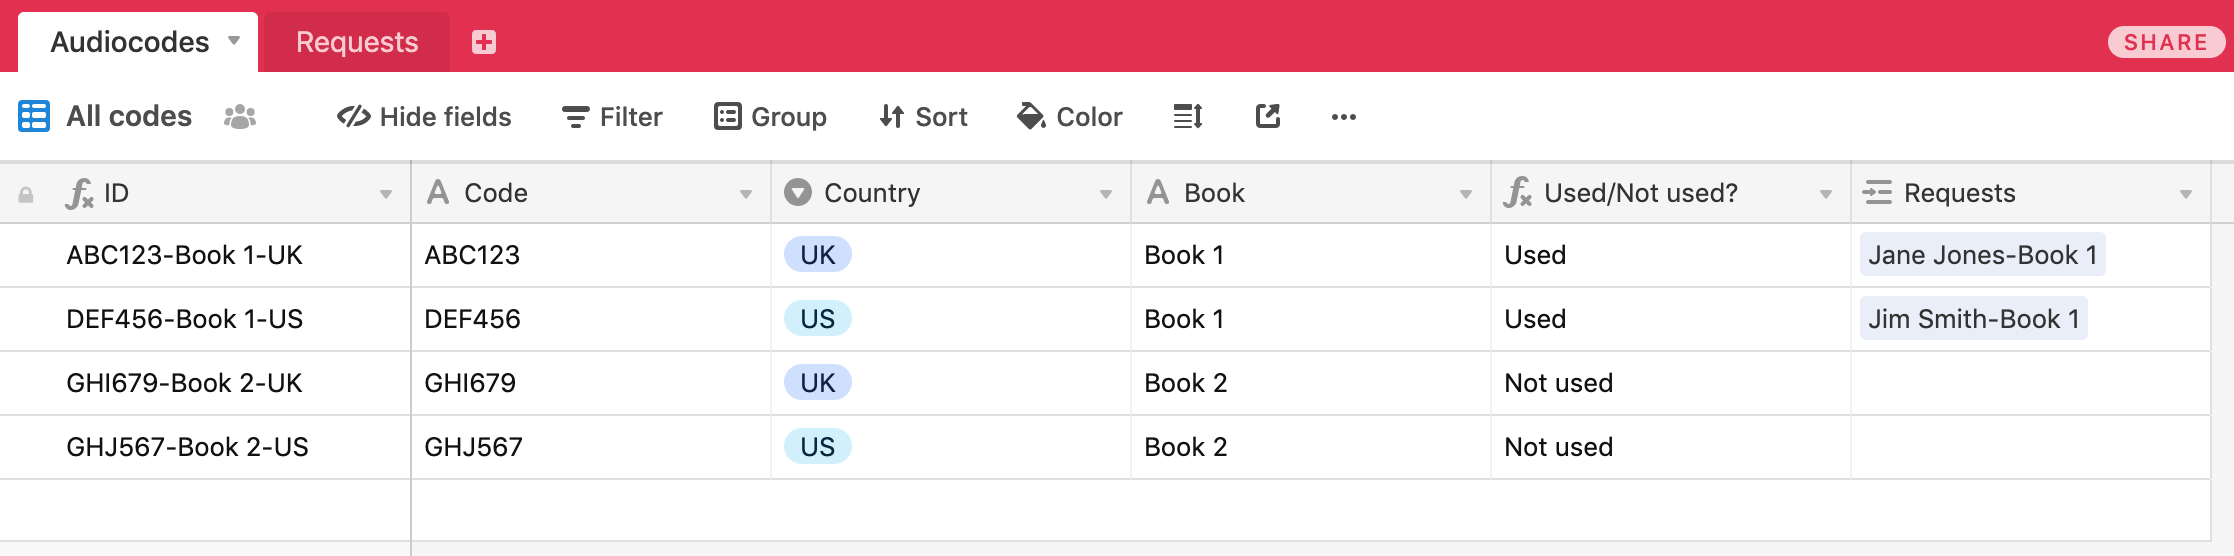Open the Group options
The width and height of the screenshot is (2234, 556).
[x=770, y=117]
